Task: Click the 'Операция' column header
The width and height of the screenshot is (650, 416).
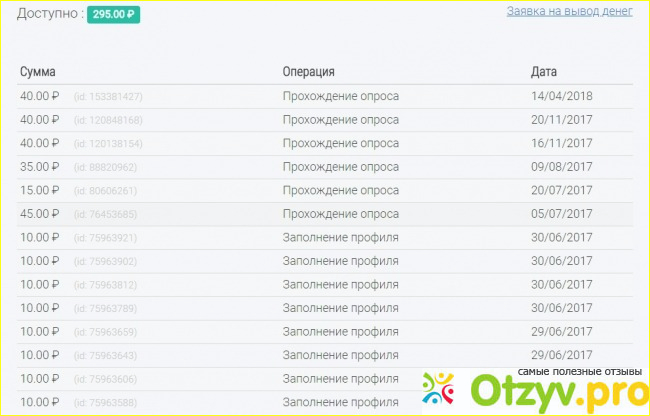Action: pos(308,72)
